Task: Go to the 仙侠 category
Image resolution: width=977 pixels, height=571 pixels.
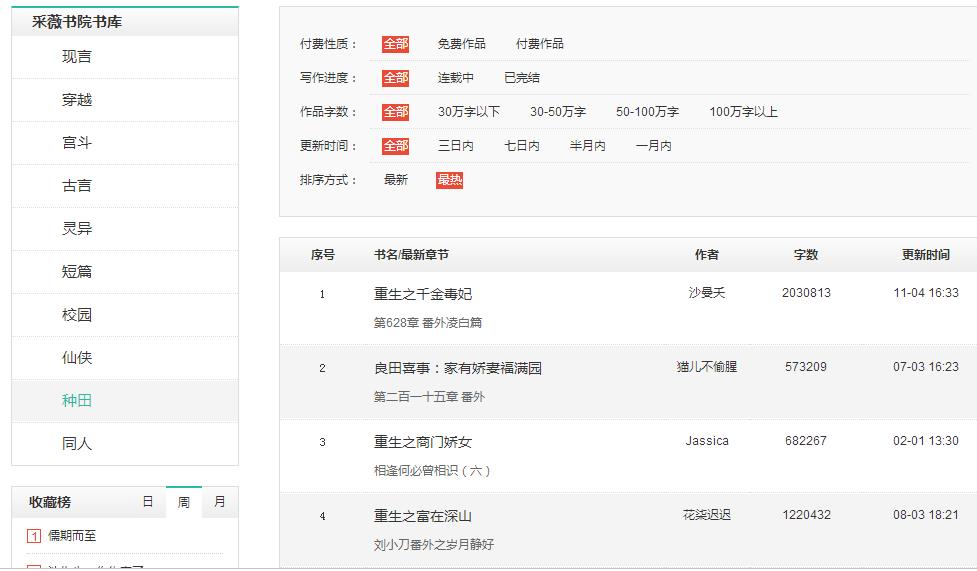Action: pyautogui.click(x=77, y=358)
